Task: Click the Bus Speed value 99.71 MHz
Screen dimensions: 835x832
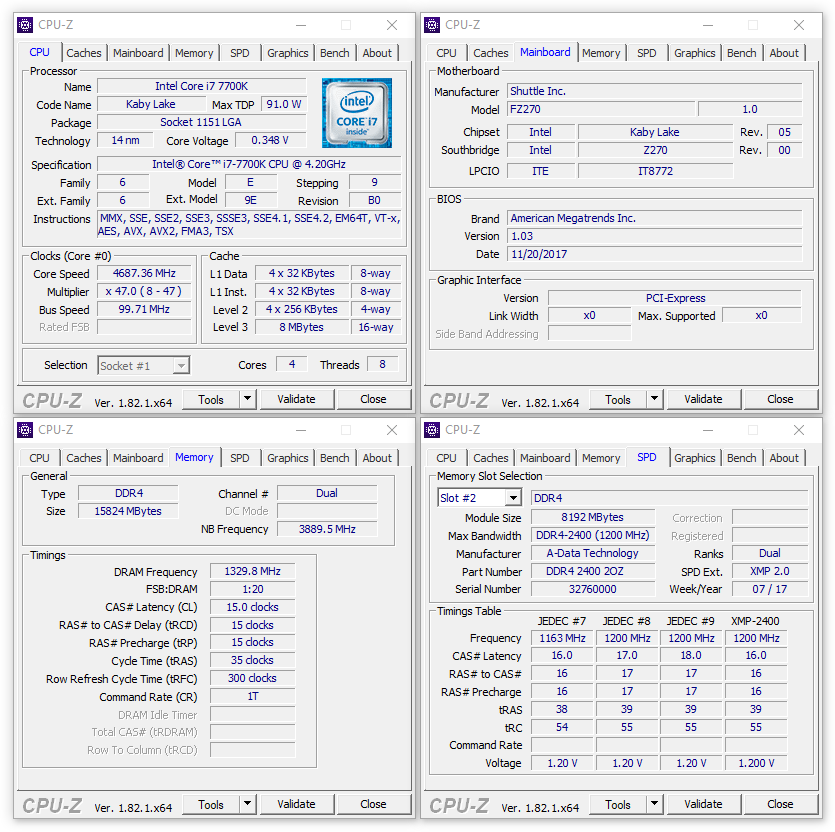Action: coord(144,309)
